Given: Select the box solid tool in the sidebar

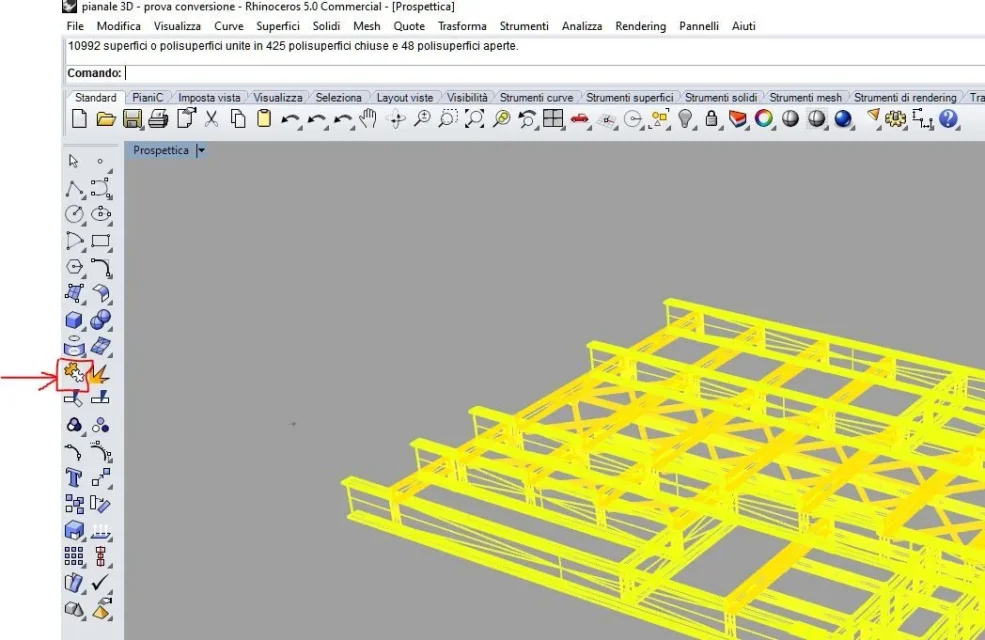Looking at the screenshot, I should 73,320.
